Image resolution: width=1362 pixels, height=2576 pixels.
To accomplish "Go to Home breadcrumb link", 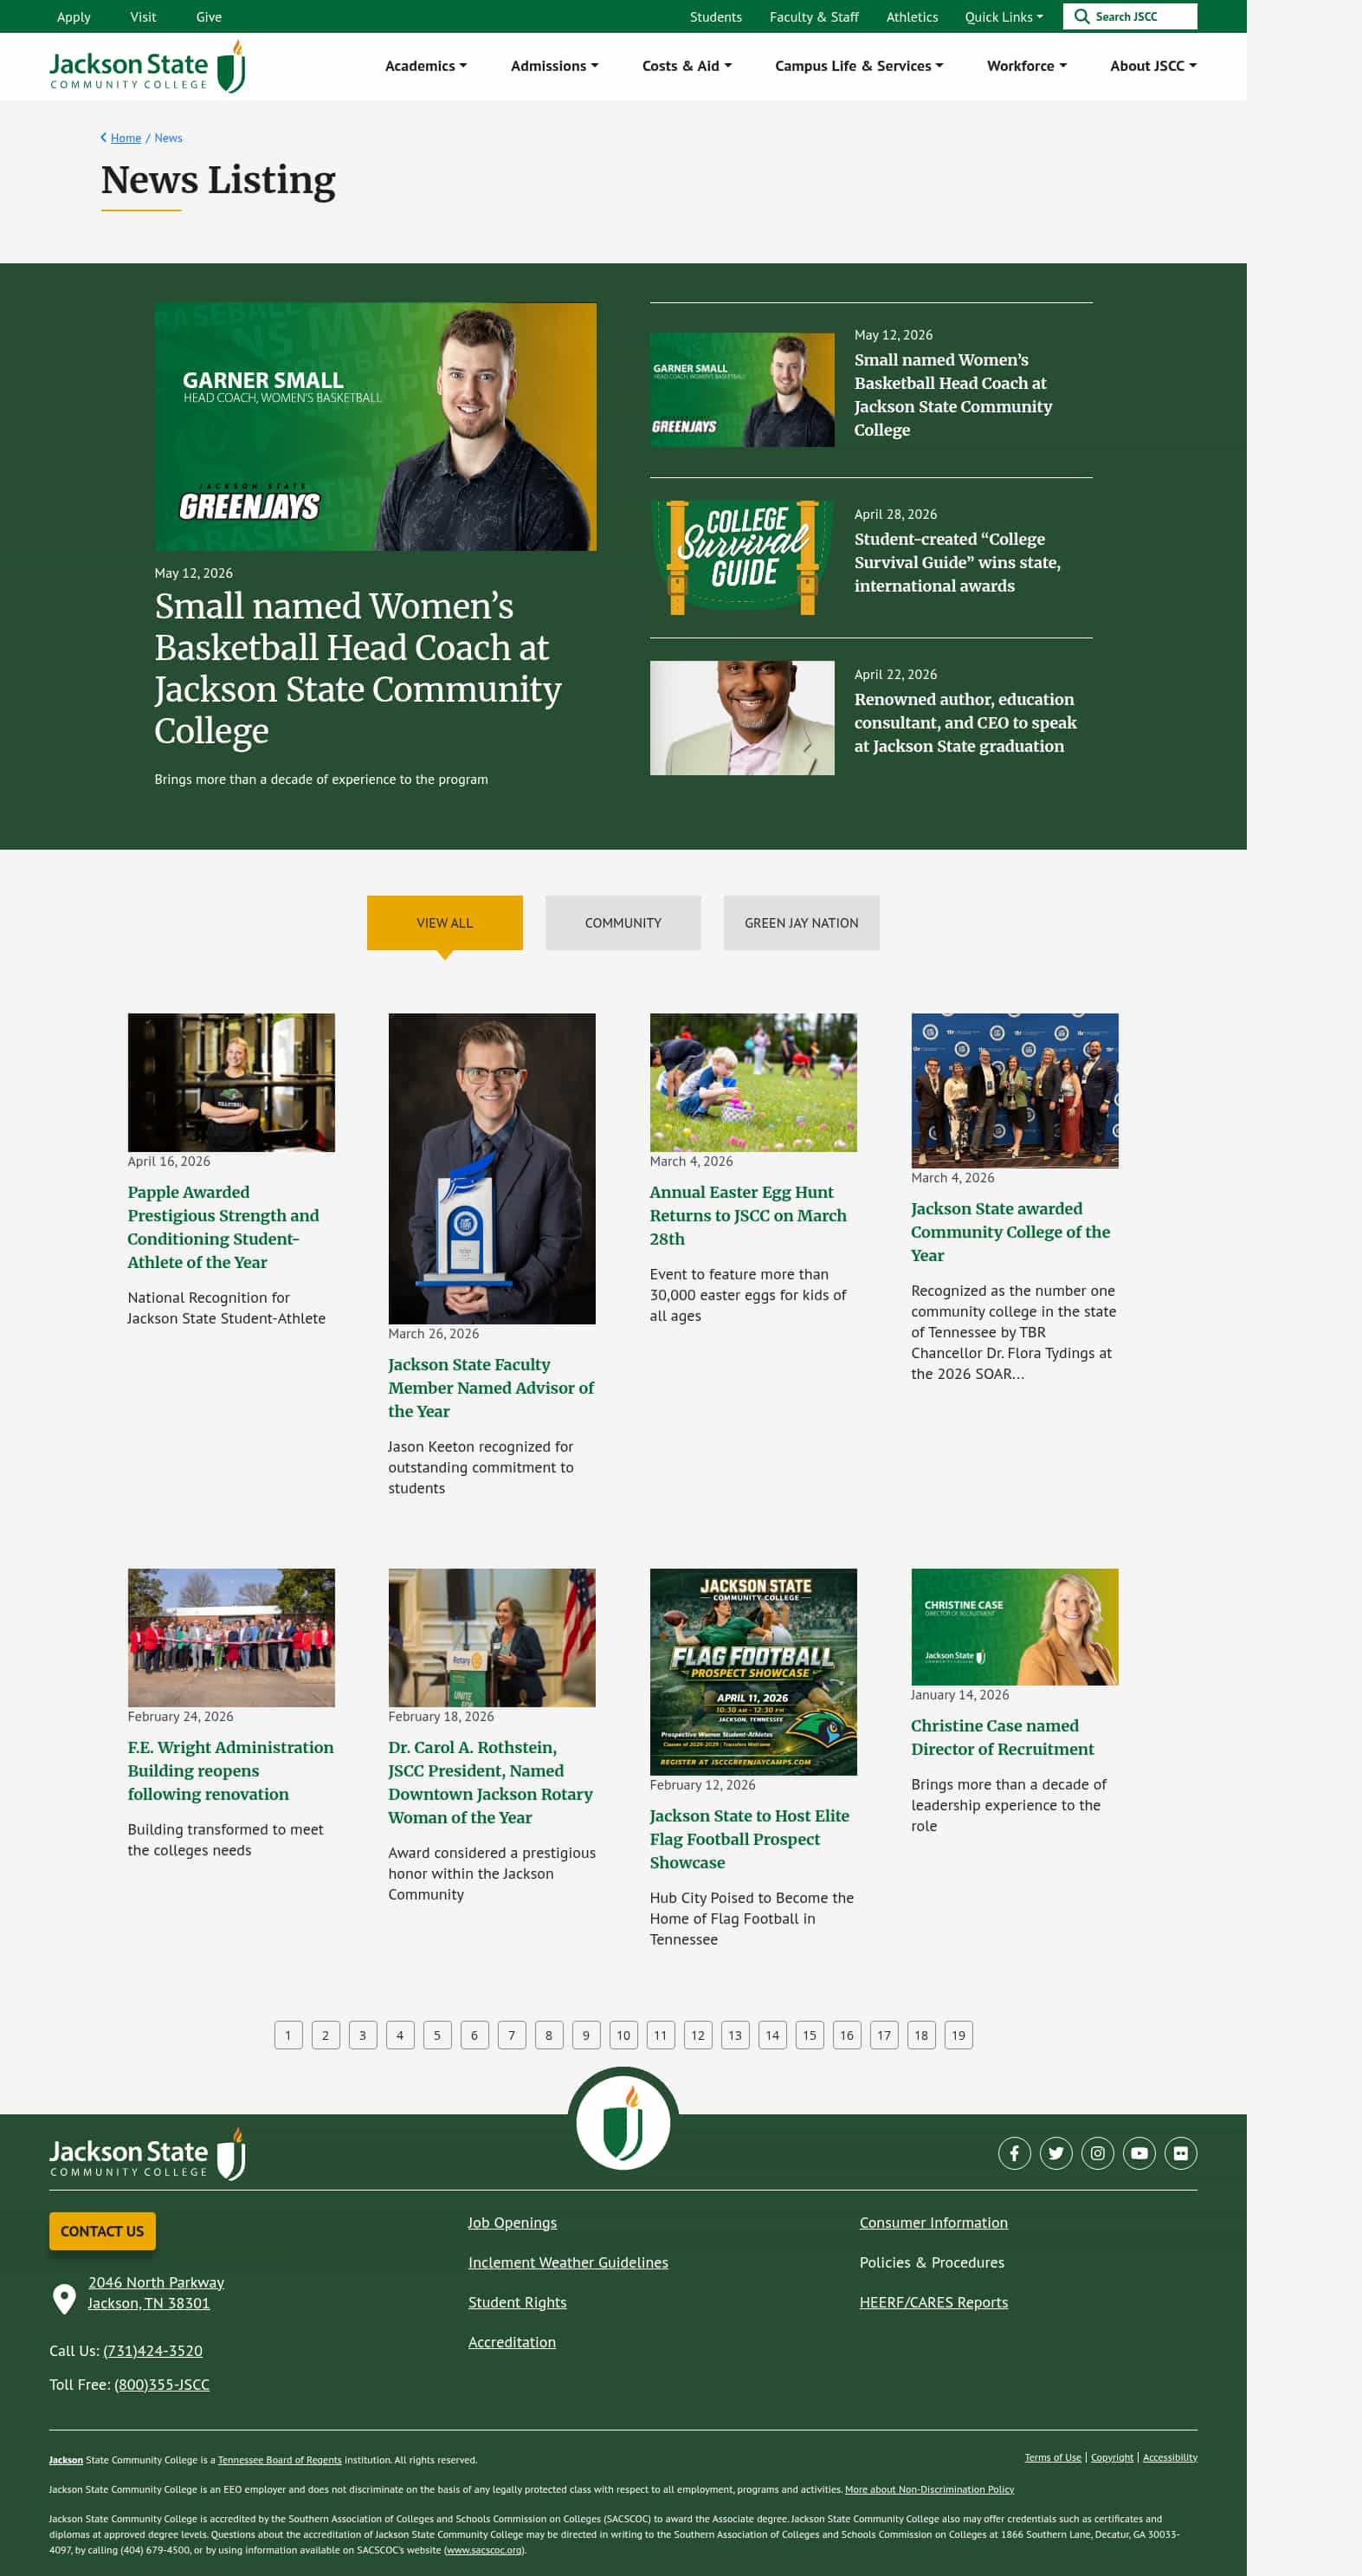I will [126, 138].
